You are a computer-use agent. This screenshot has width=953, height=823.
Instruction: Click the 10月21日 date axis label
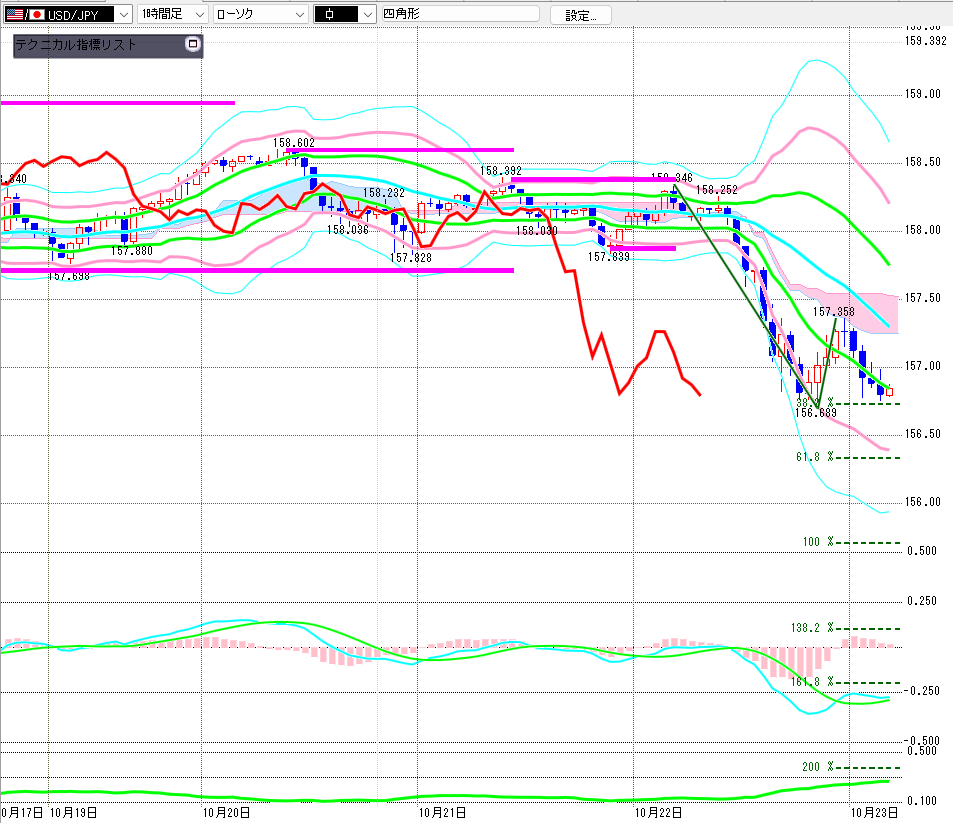pos(442,812)
